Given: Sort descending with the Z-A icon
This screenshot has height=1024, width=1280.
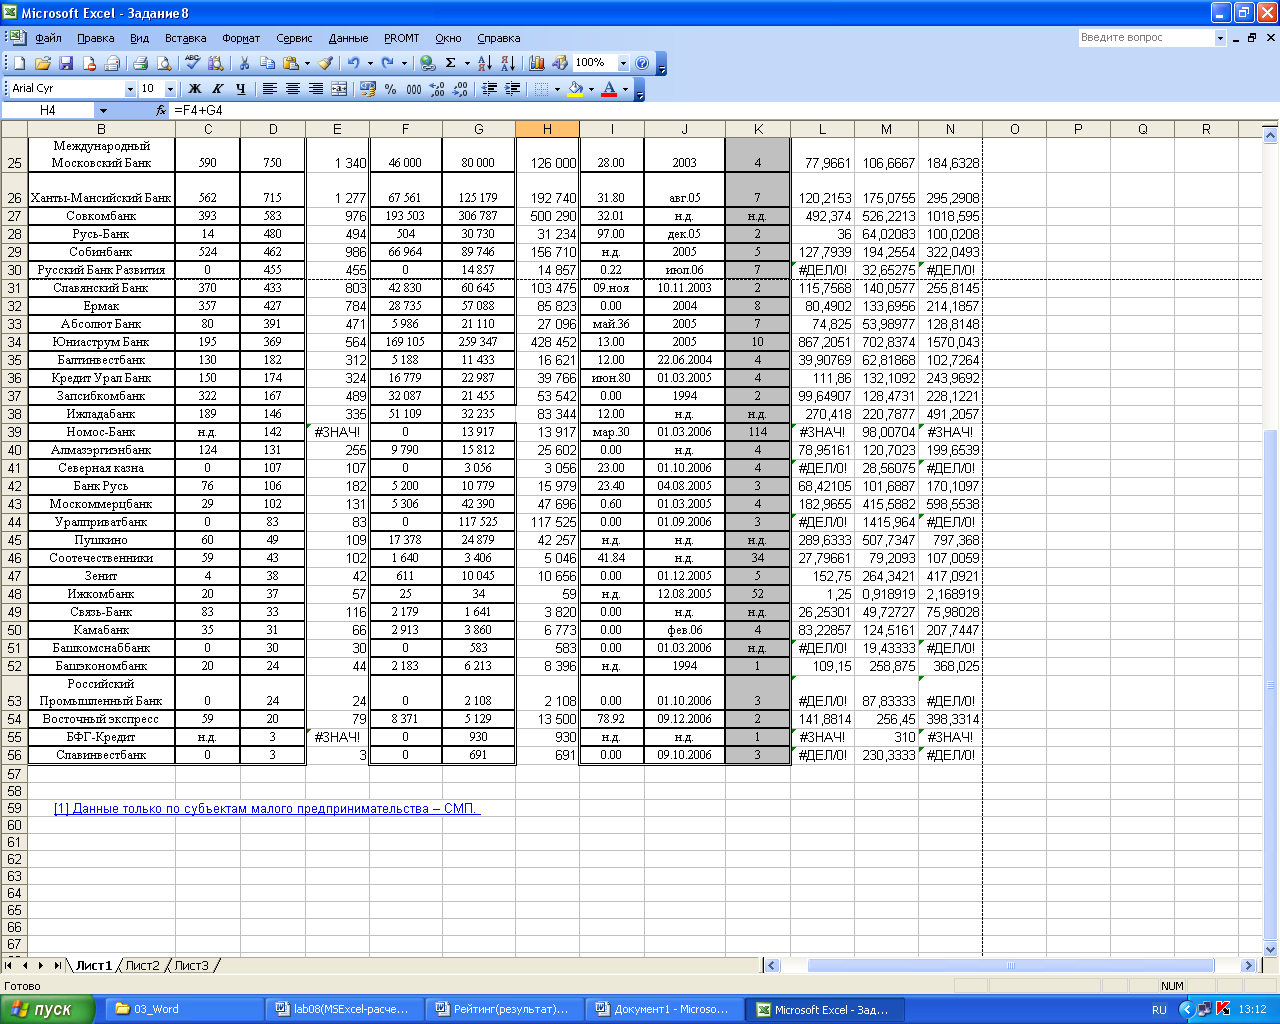Looking at the screenshot, I should pyautogui.click(x=508, y=63).
